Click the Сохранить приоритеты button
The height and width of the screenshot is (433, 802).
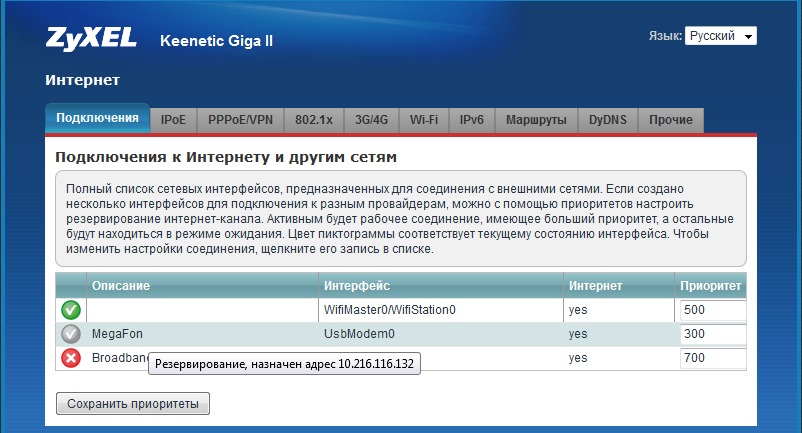pos(133,404)
